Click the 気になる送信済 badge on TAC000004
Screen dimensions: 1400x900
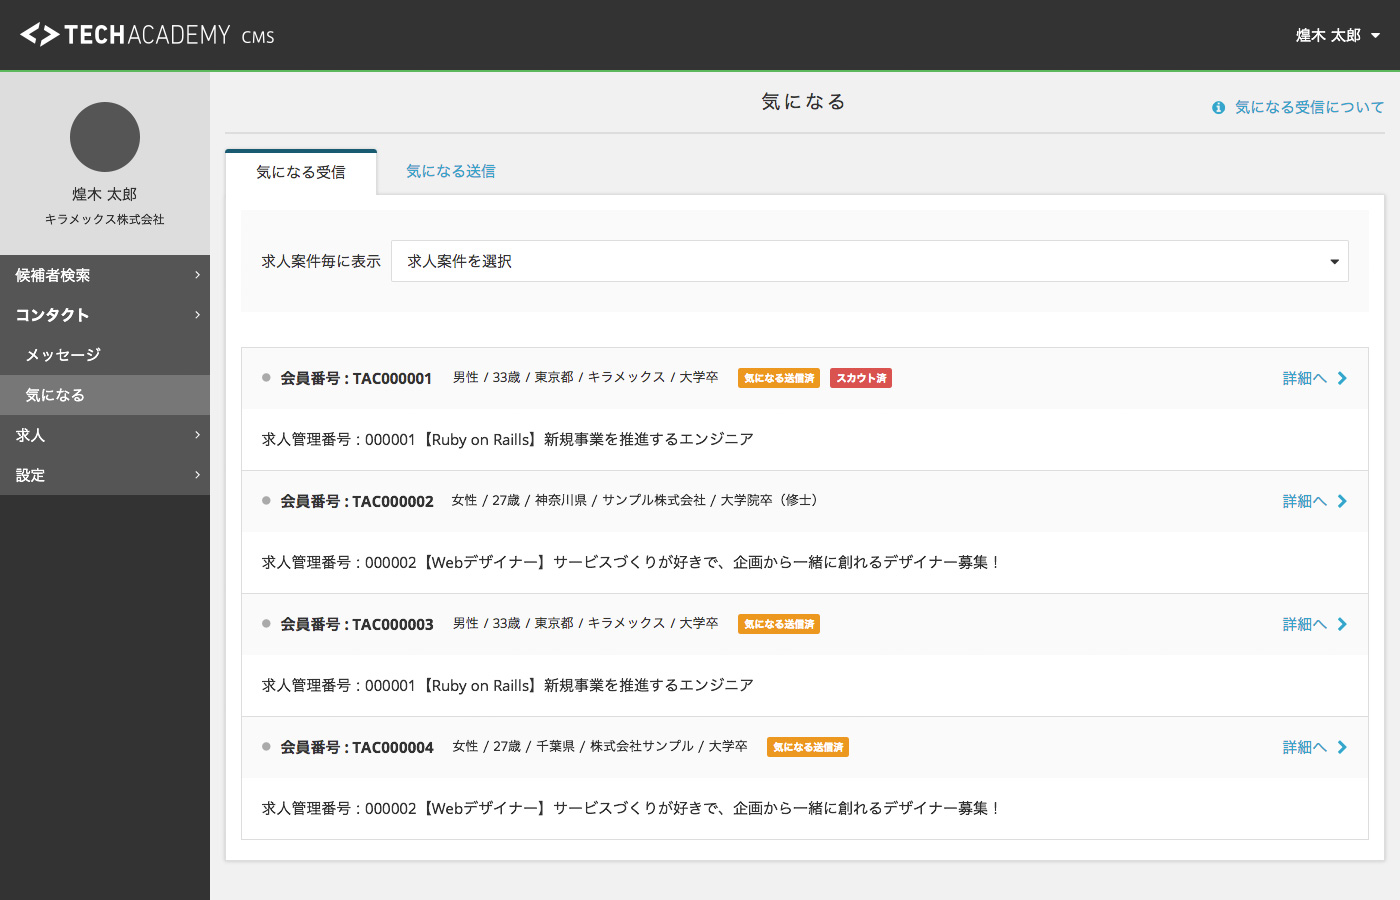807,747
